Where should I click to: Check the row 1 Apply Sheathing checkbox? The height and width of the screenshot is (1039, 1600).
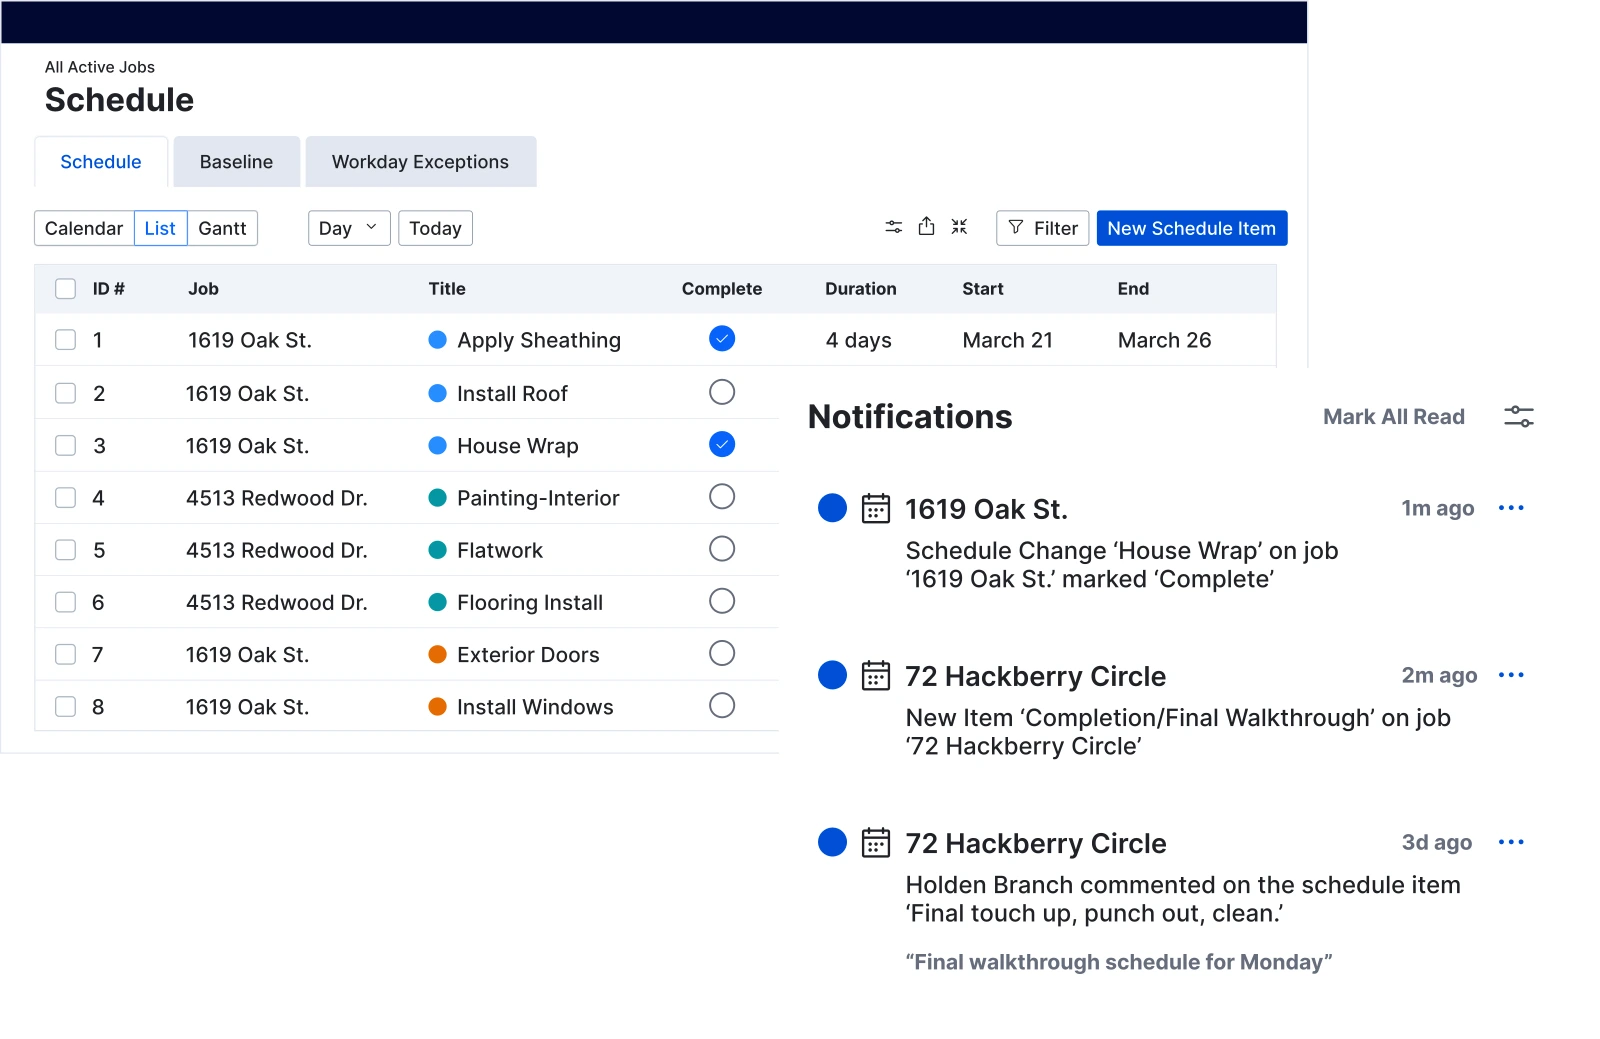coord(65,340)
